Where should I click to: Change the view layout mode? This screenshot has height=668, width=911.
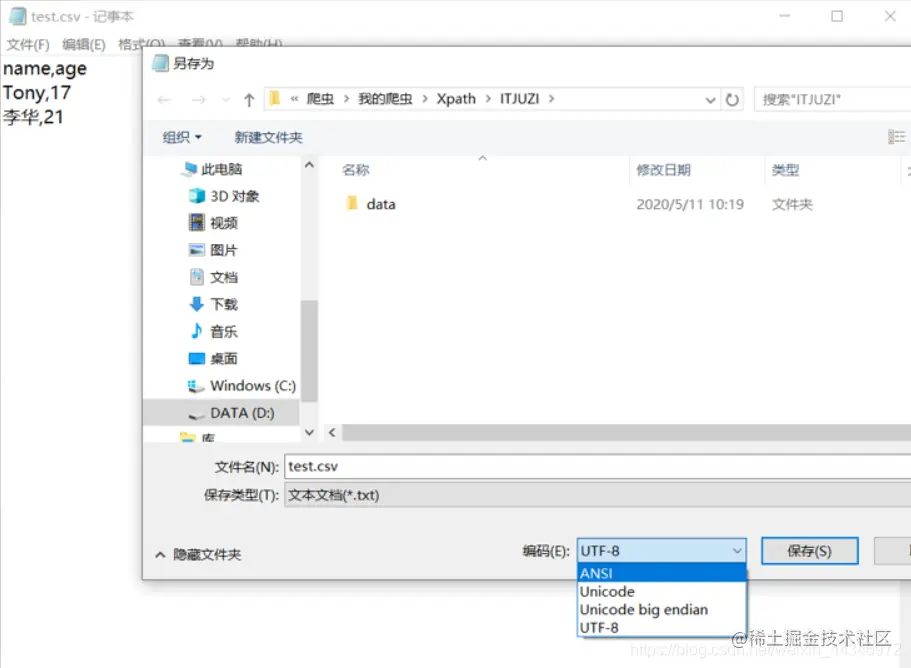point(898,135)
